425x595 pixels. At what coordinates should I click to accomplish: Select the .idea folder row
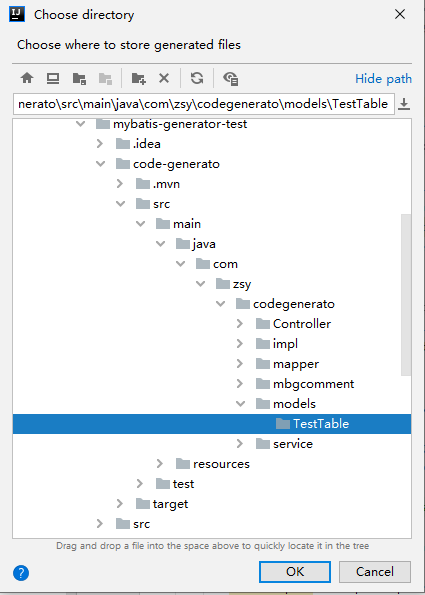(x=138, y=144)
